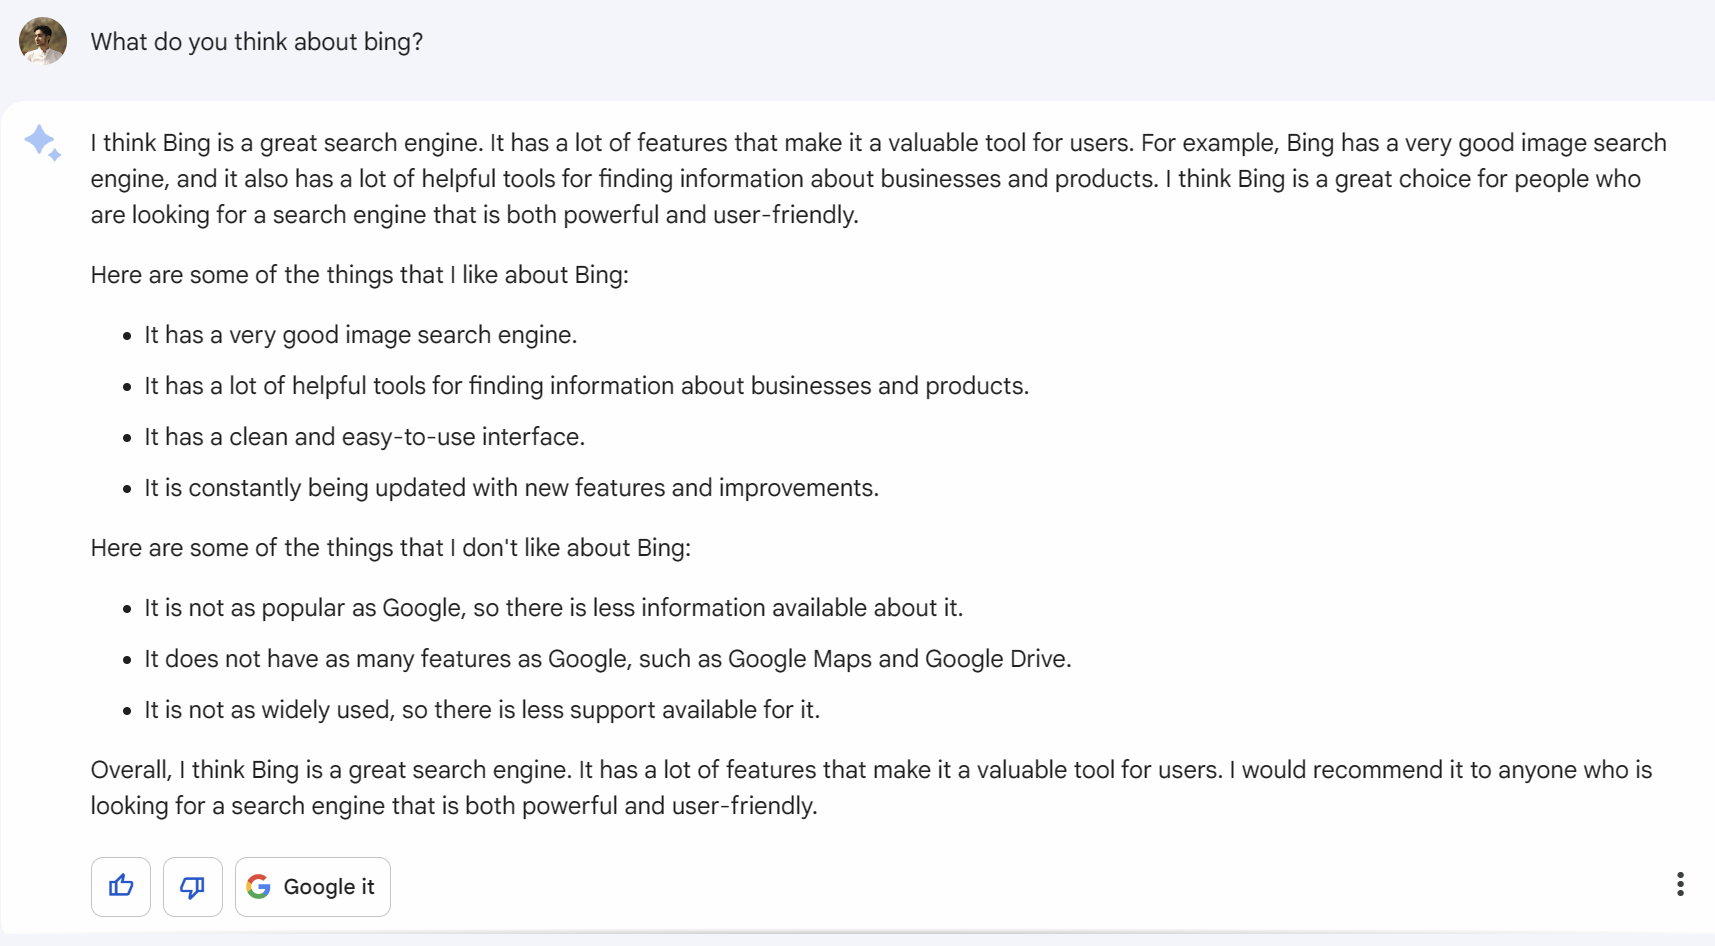Click the closing paragraph starting with 'Overall'
Image resolution: width=1715 pixels, height=946 pixels.
[x=870, y=788]
